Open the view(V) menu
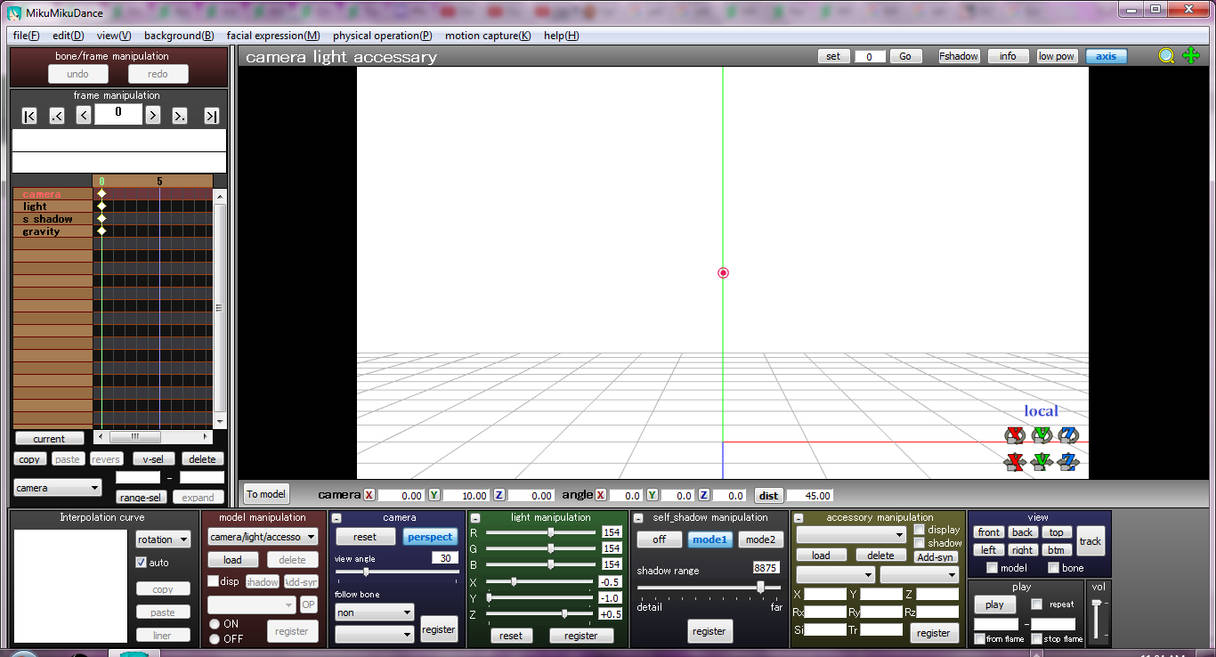This screenshot has height=657, width=1216. 114,35
